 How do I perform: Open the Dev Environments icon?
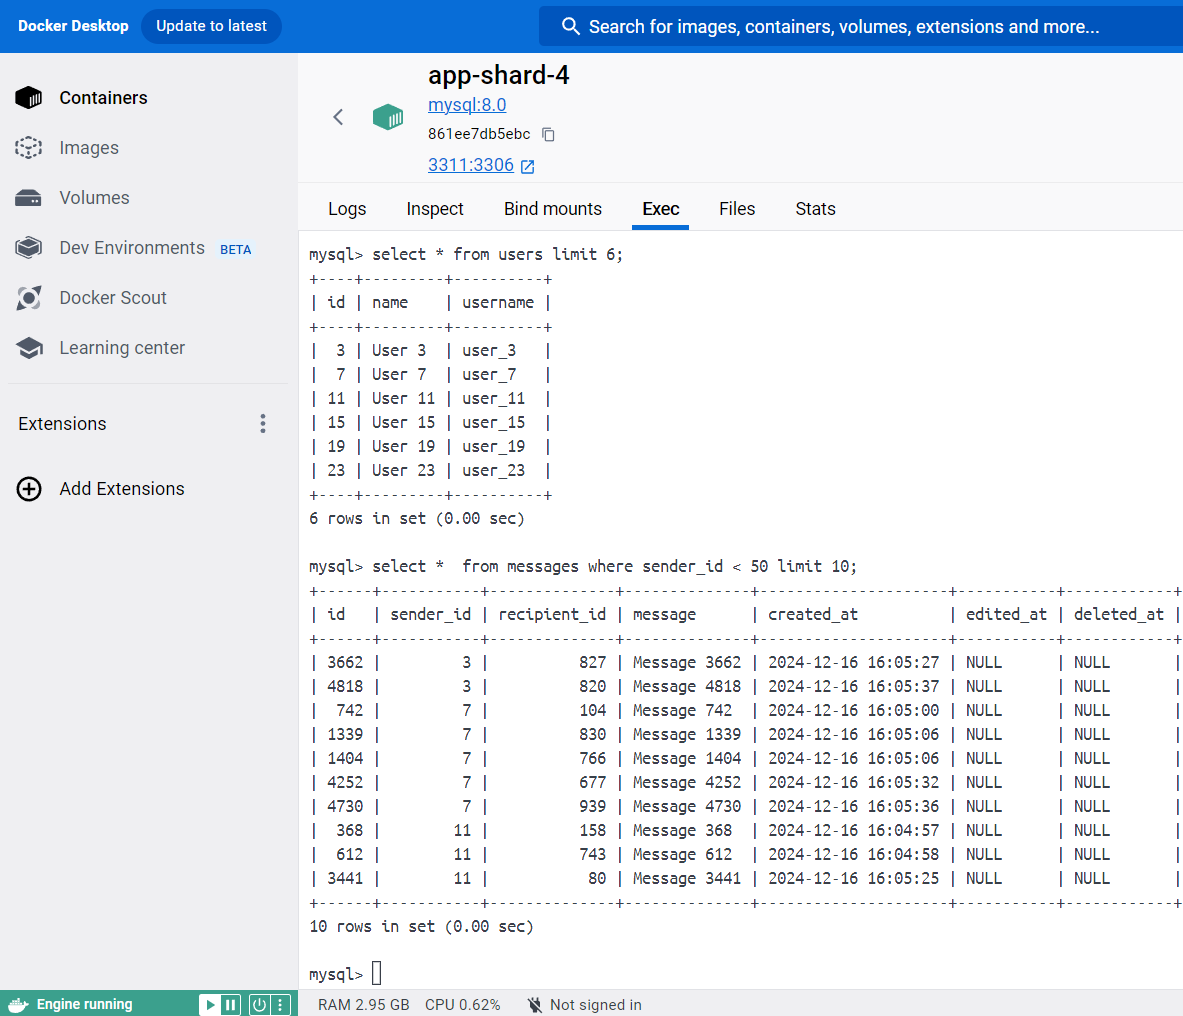(x=29, y=247)
